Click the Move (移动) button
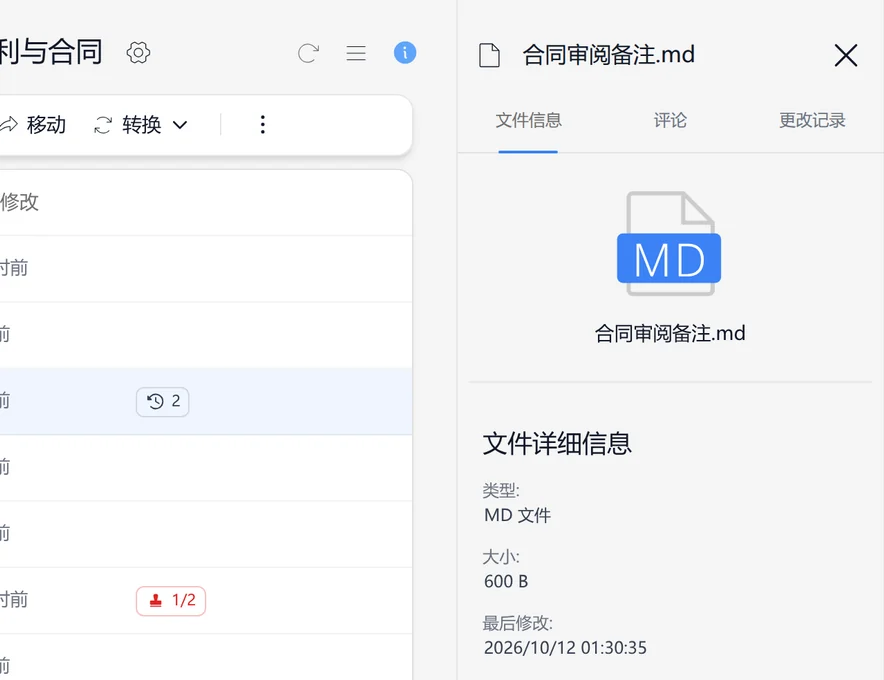Image resolution: width=884 pixels, height=680 pixels. [33, 125]
